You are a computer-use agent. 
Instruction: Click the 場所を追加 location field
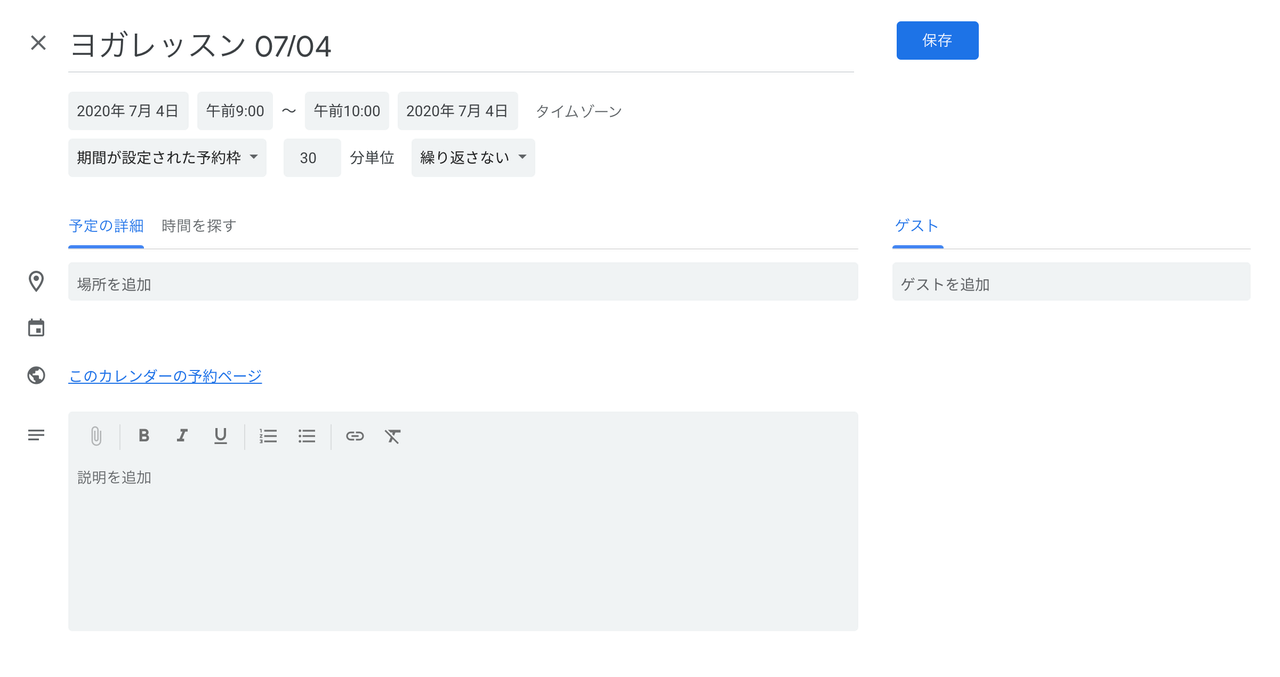(463, 282)
